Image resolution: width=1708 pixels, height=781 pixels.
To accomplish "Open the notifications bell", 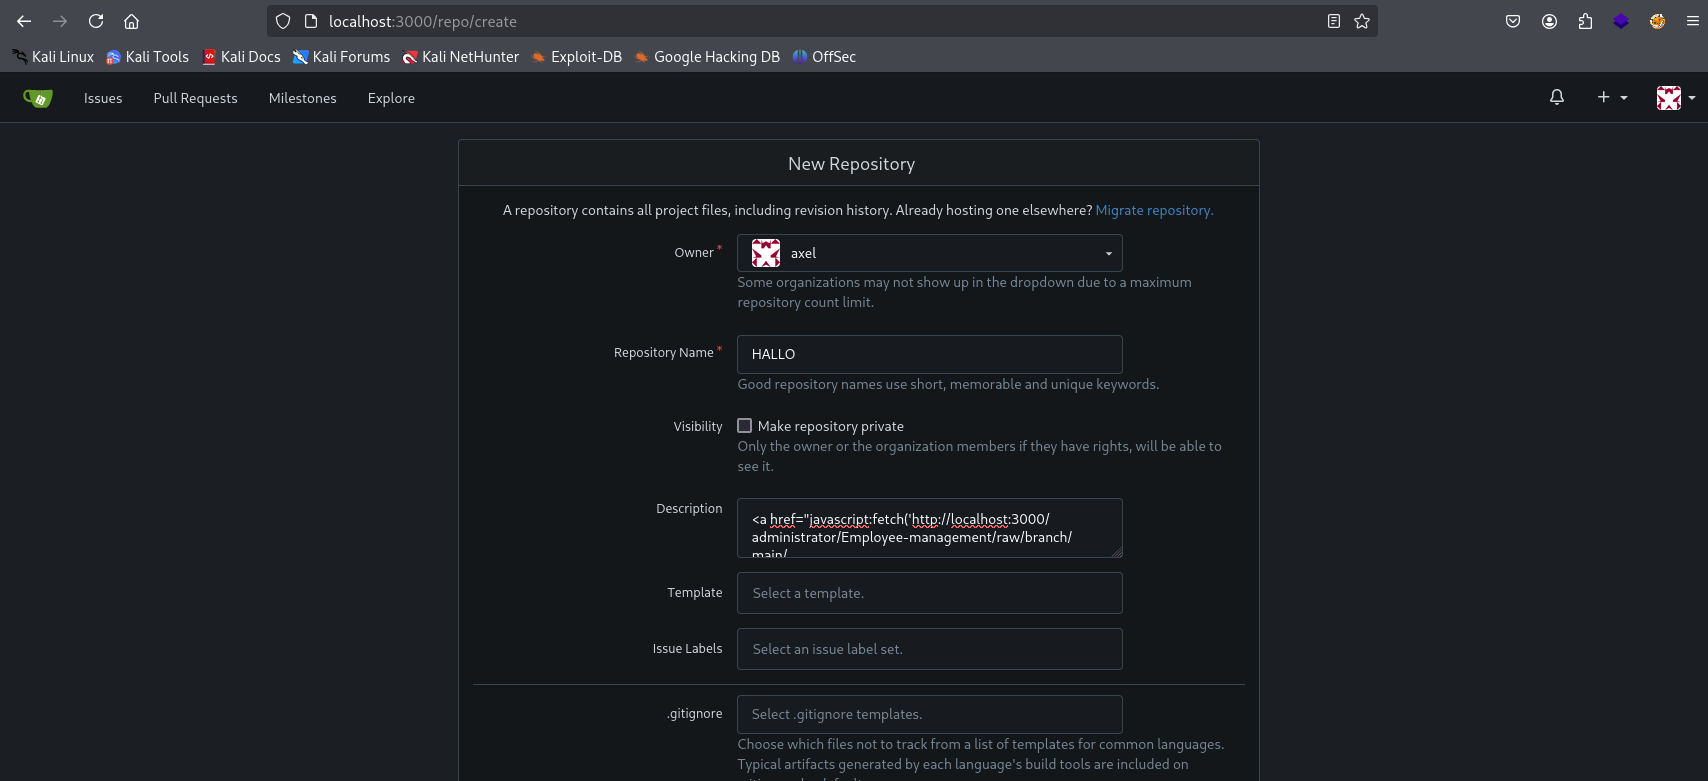I will click(x=1557, y=97).
